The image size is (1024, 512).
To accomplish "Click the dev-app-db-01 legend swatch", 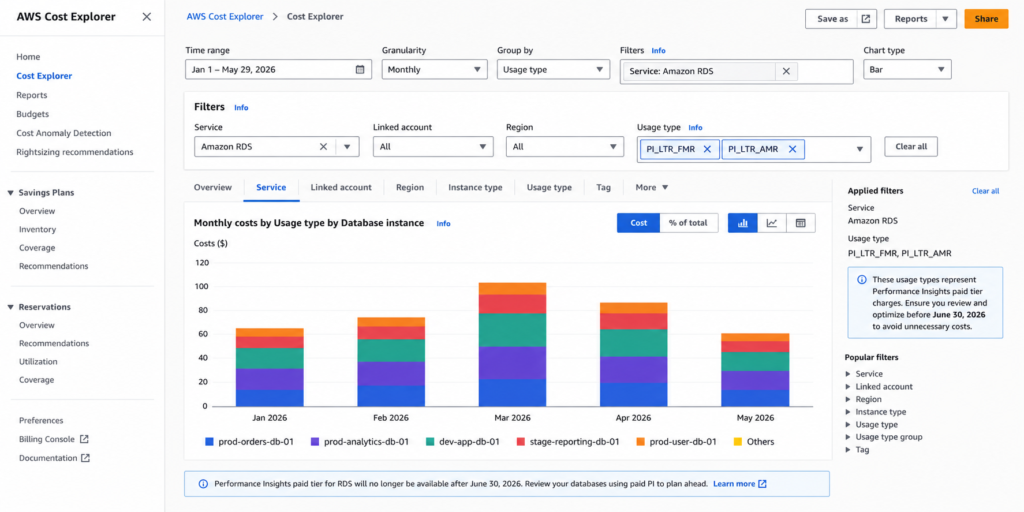I will (x=429, y=442).
